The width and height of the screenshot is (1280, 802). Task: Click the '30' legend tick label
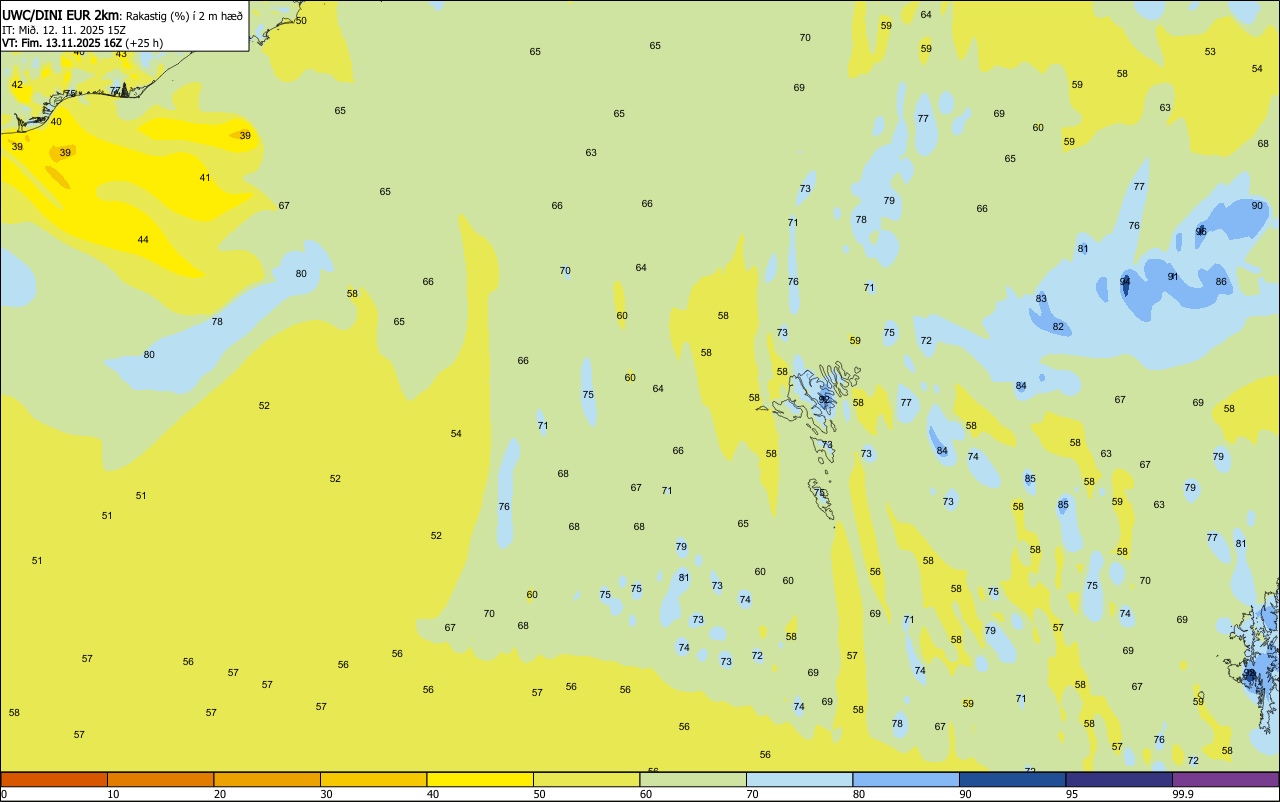point(326,794)
